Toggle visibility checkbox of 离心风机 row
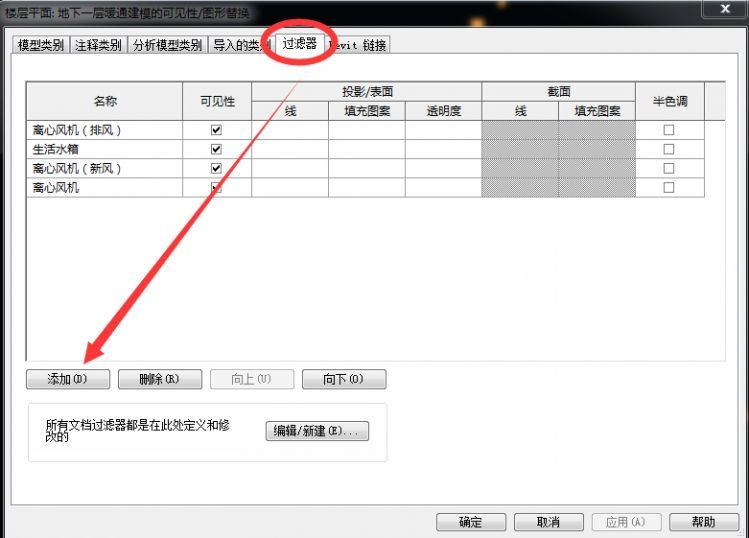 (x=216, y=187)
